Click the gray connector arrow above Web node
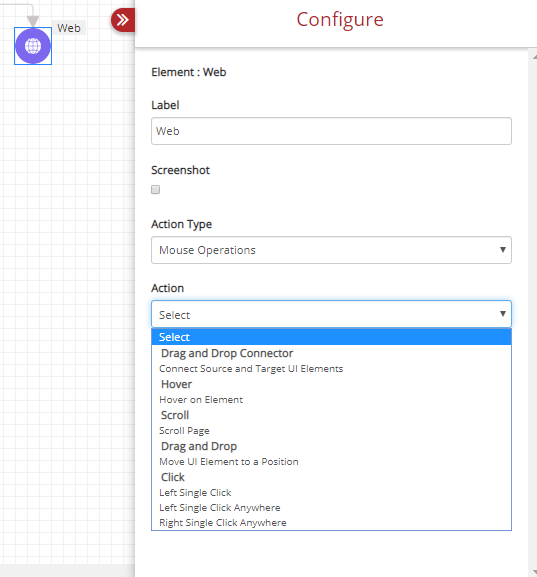537x577 pixels. [33, 21]
